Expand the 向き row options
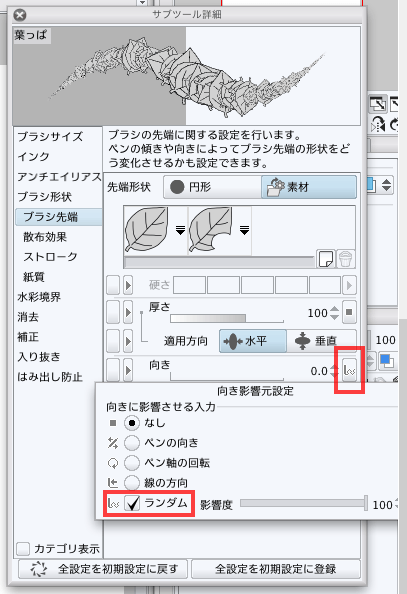407x594 pixels. point(128,370)
